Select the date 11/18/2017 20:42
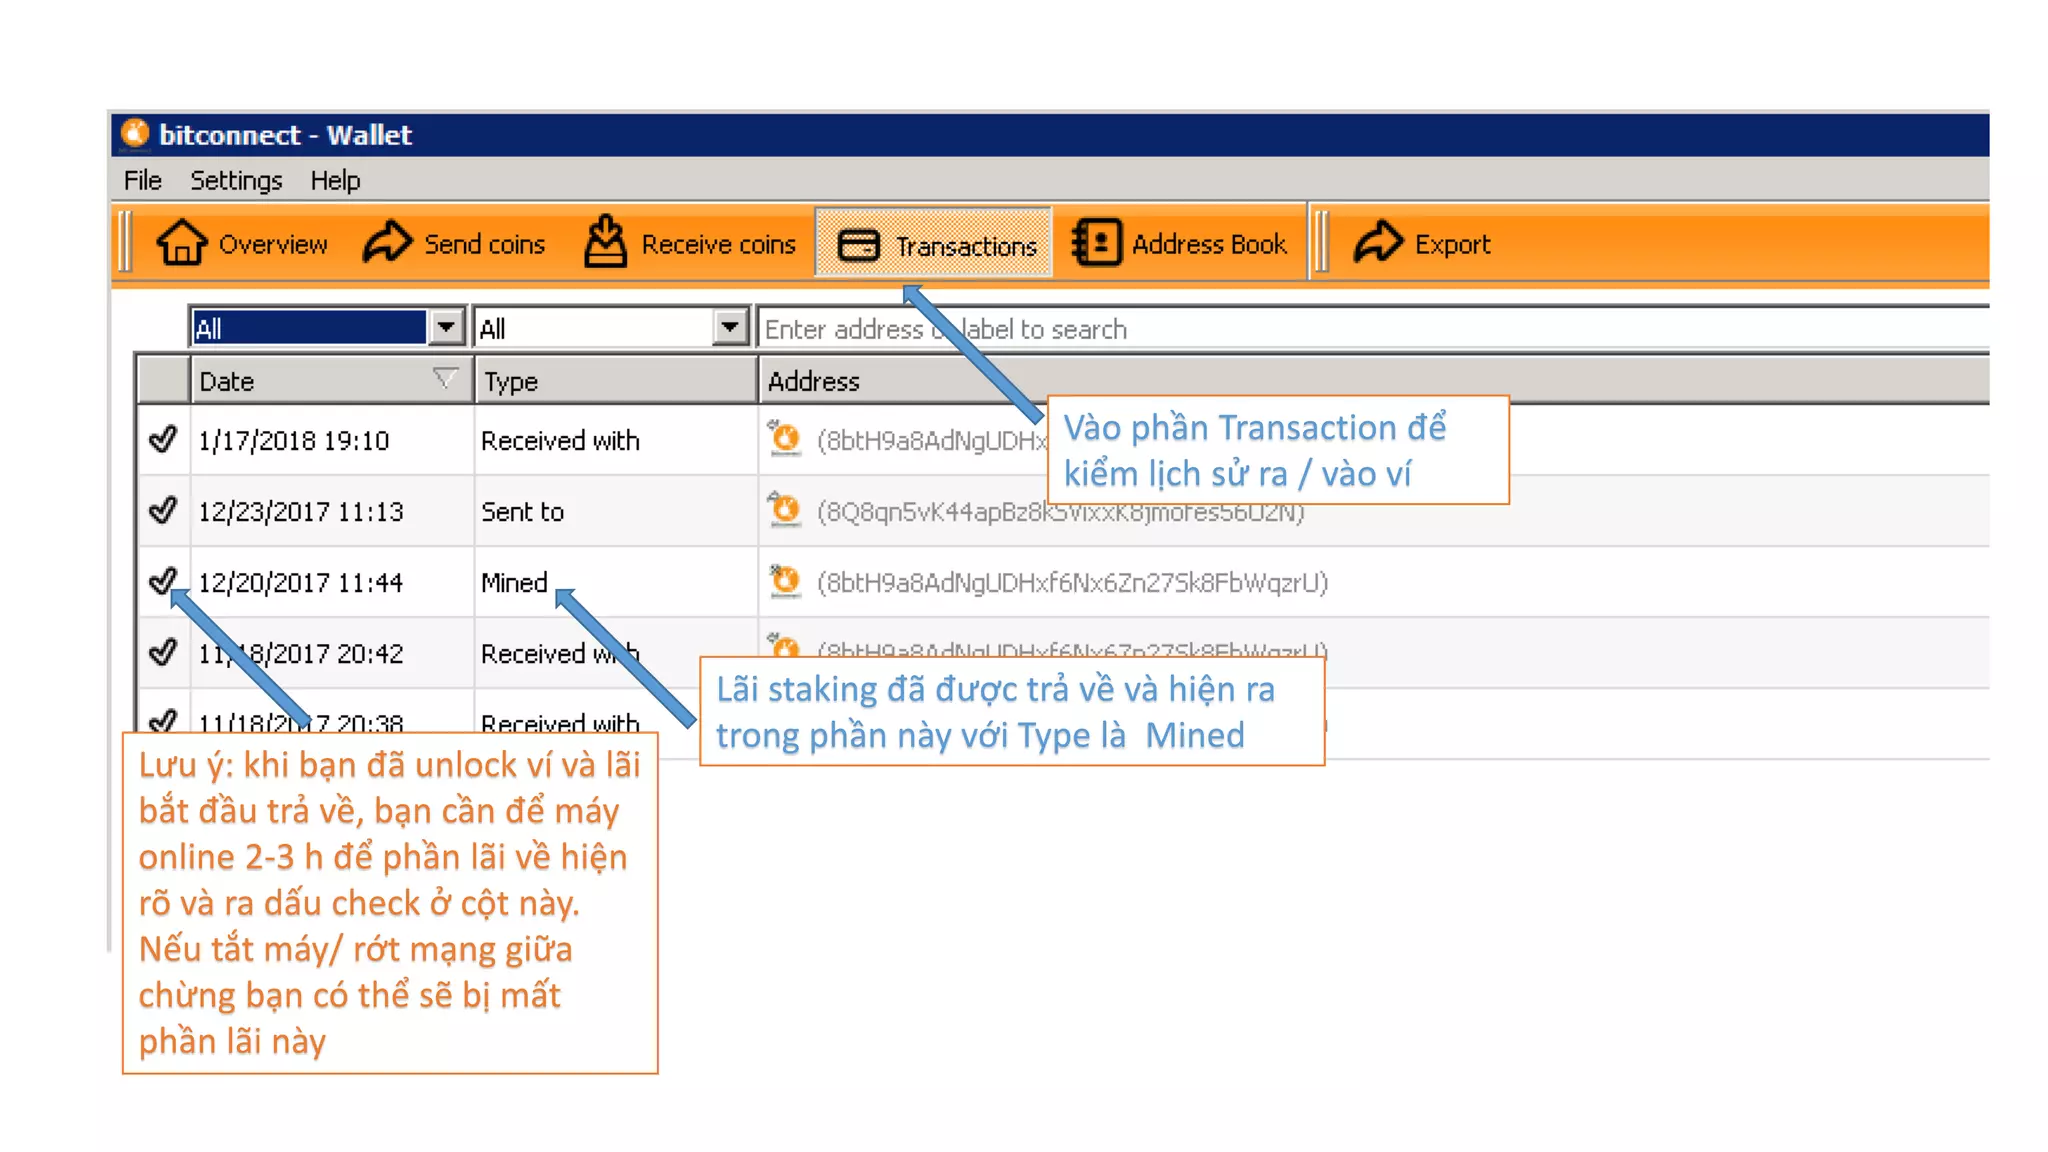Viewport: 2048px width, 1152px height. pyautogui.click(x=300, y=654)
